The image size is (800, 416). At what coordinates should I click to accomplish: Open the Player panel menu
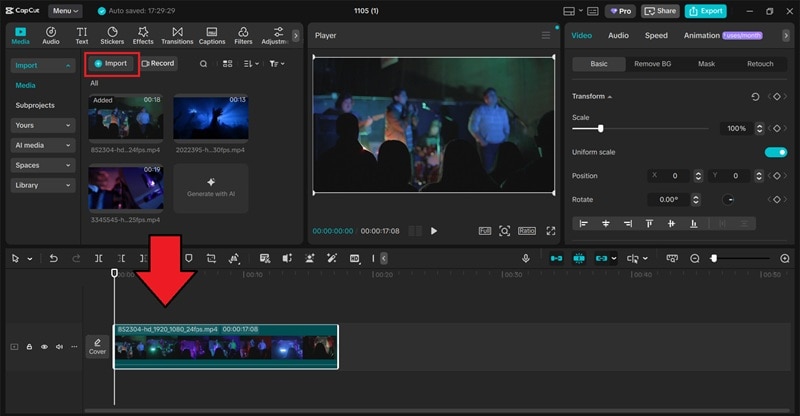pos(545,35)
